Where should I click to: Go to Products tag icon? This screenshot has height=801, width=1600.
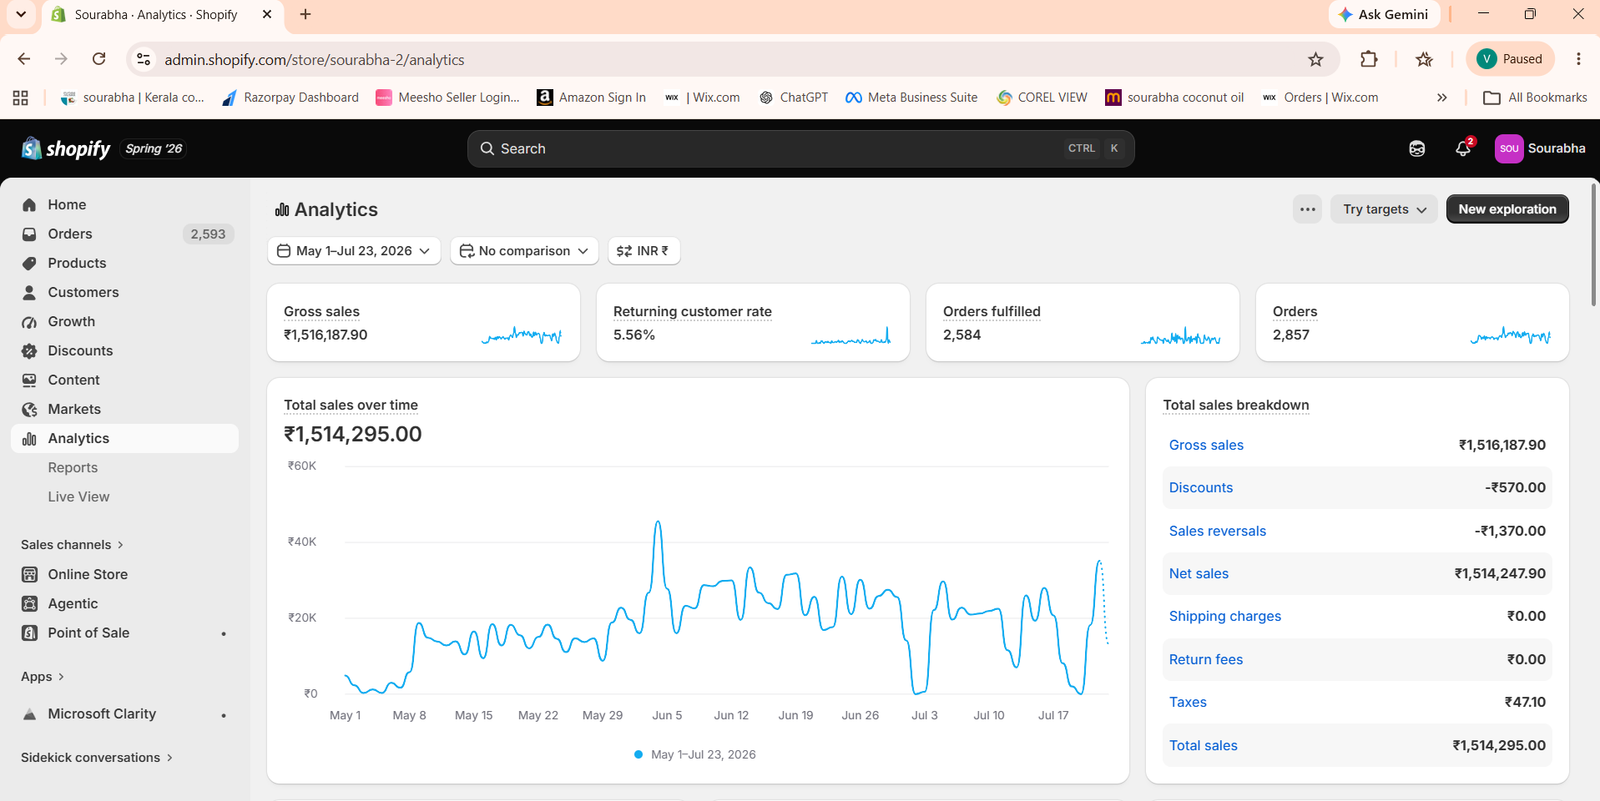29,263
